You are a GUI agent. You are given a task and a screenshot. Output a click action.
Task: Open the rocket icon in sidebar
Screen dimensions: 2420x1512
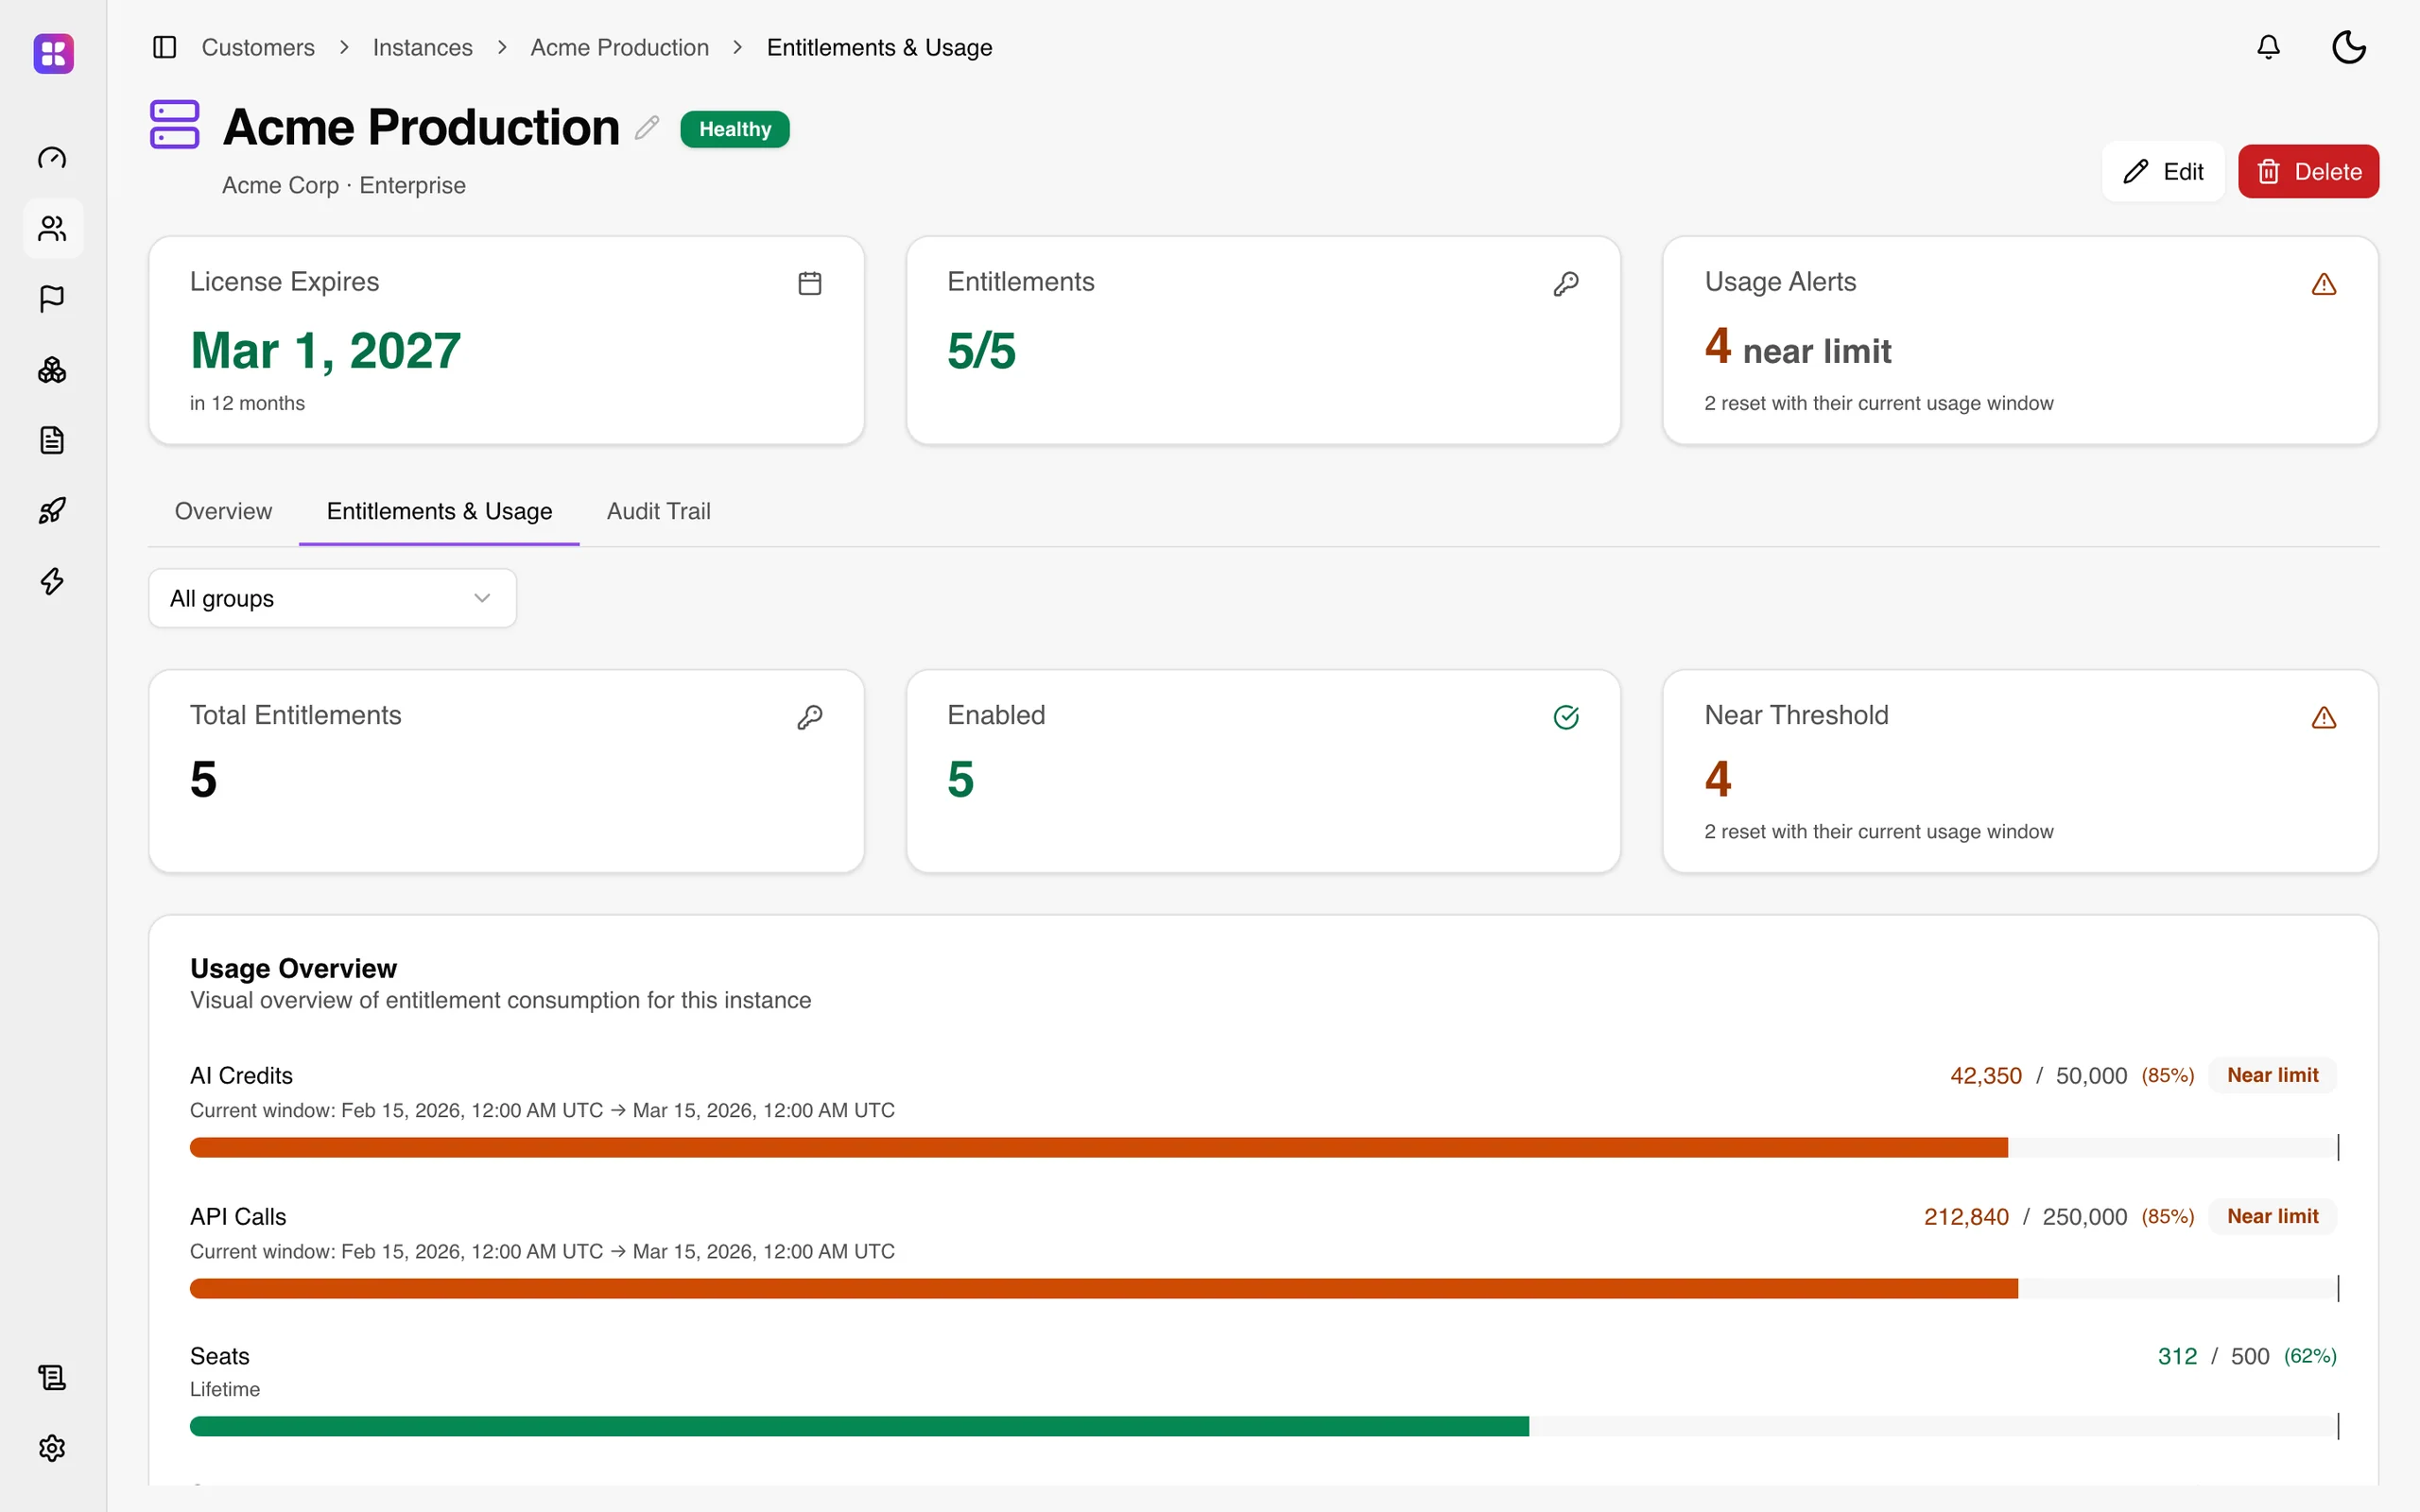pyautogui.click(x=52, y=511)
